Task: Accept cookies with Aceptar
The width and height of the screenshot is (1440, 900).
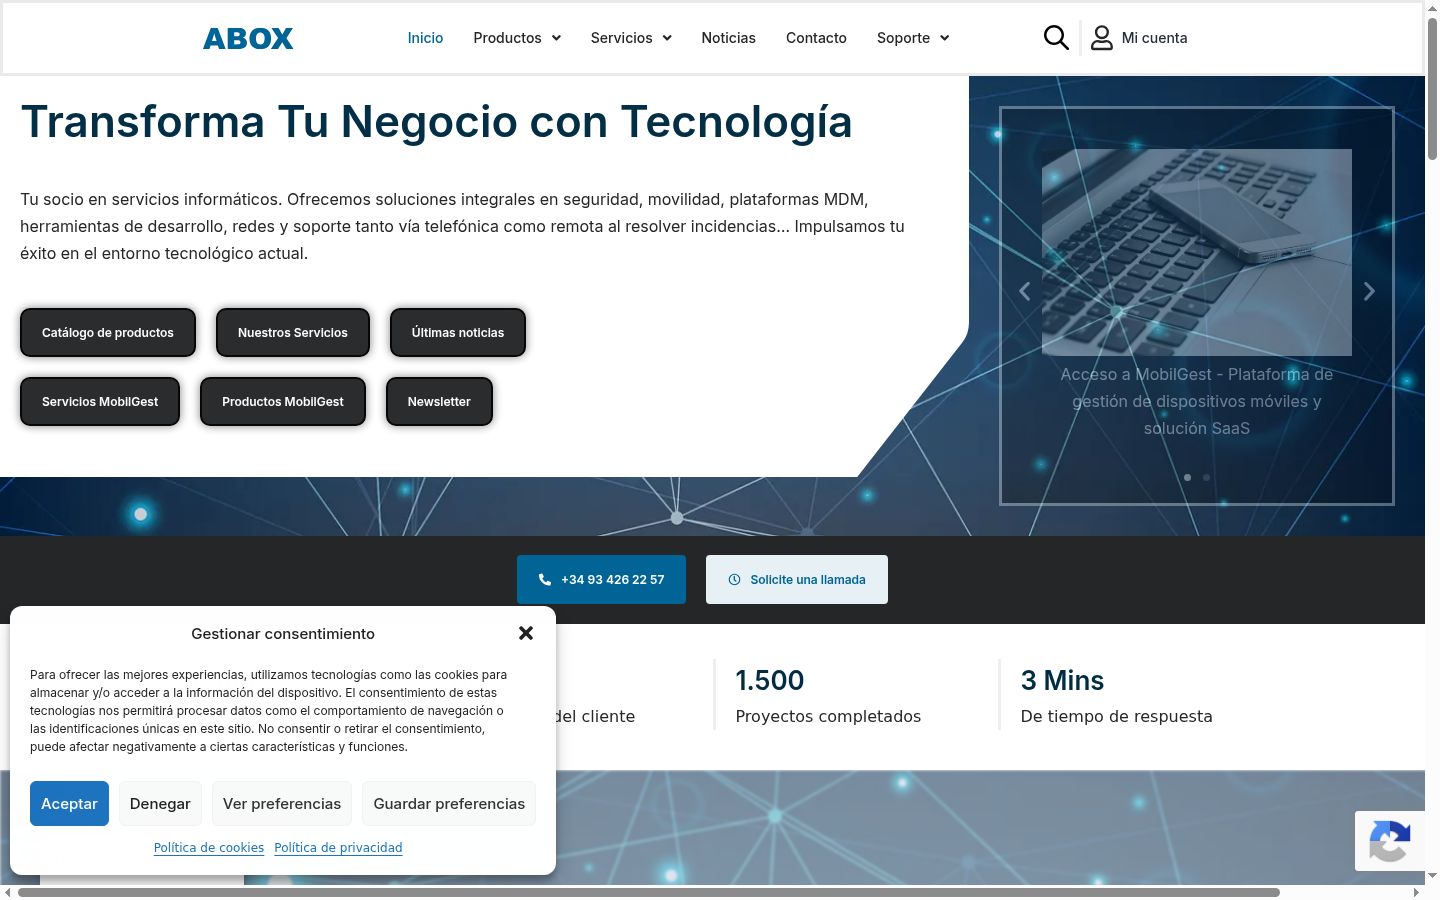Action: click(x=69, y=803)
